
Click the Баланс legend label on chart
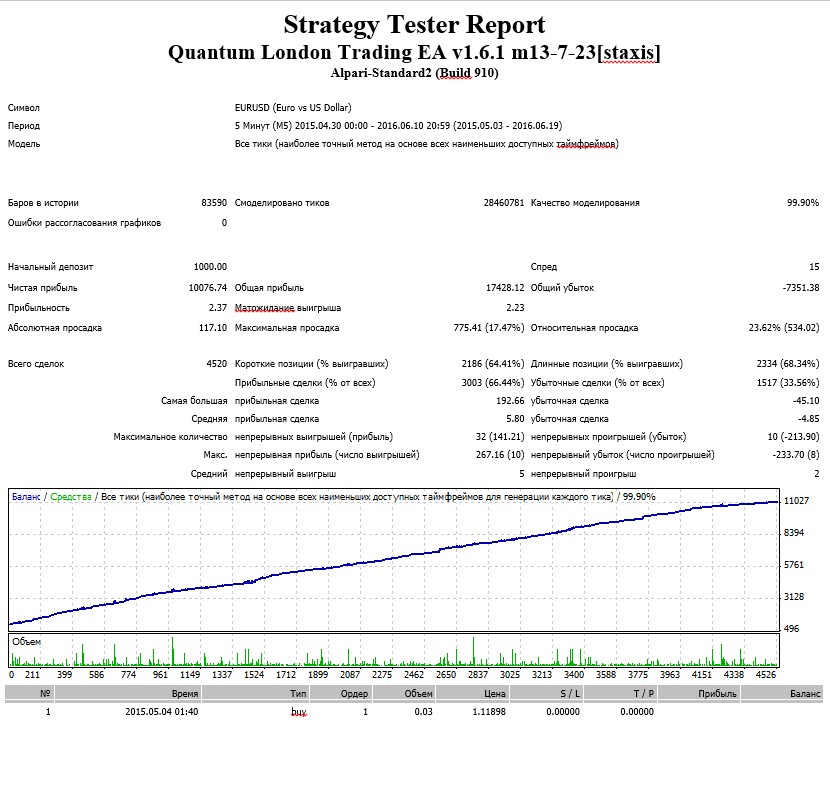[x=26, y=497]
